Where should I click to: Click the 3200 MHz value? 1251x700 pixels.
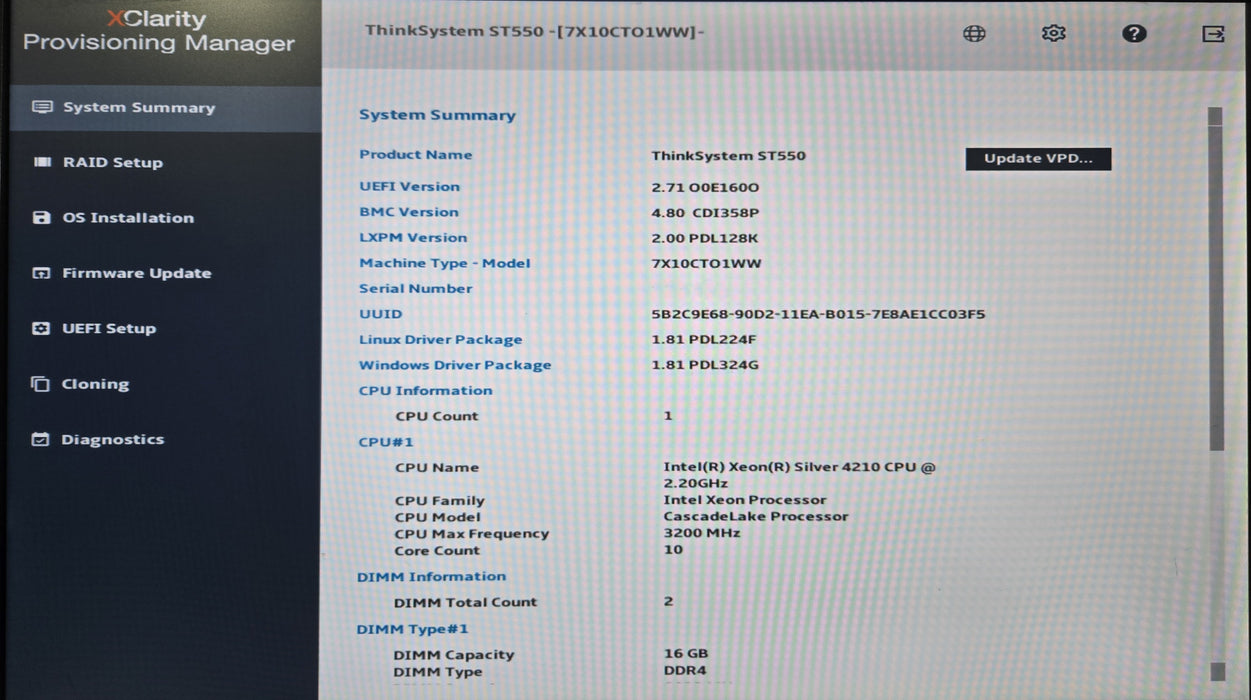[x=702, y=533]
